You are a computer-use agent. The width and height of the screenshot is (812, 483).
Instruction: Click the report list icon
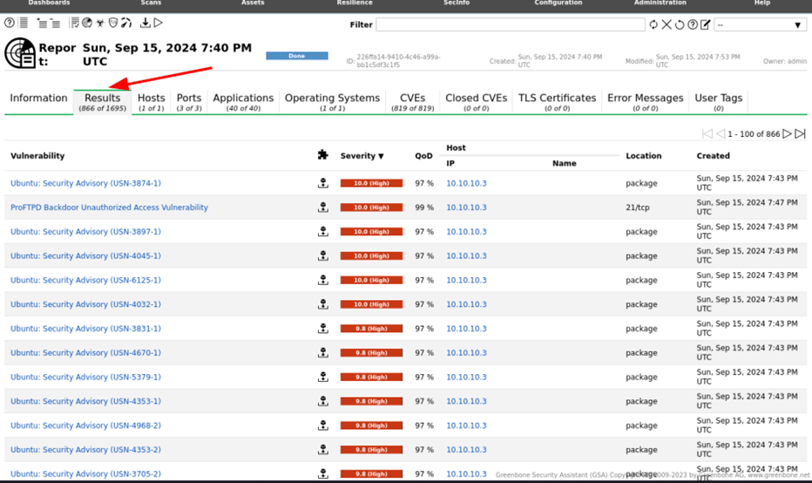pos(23,23)
